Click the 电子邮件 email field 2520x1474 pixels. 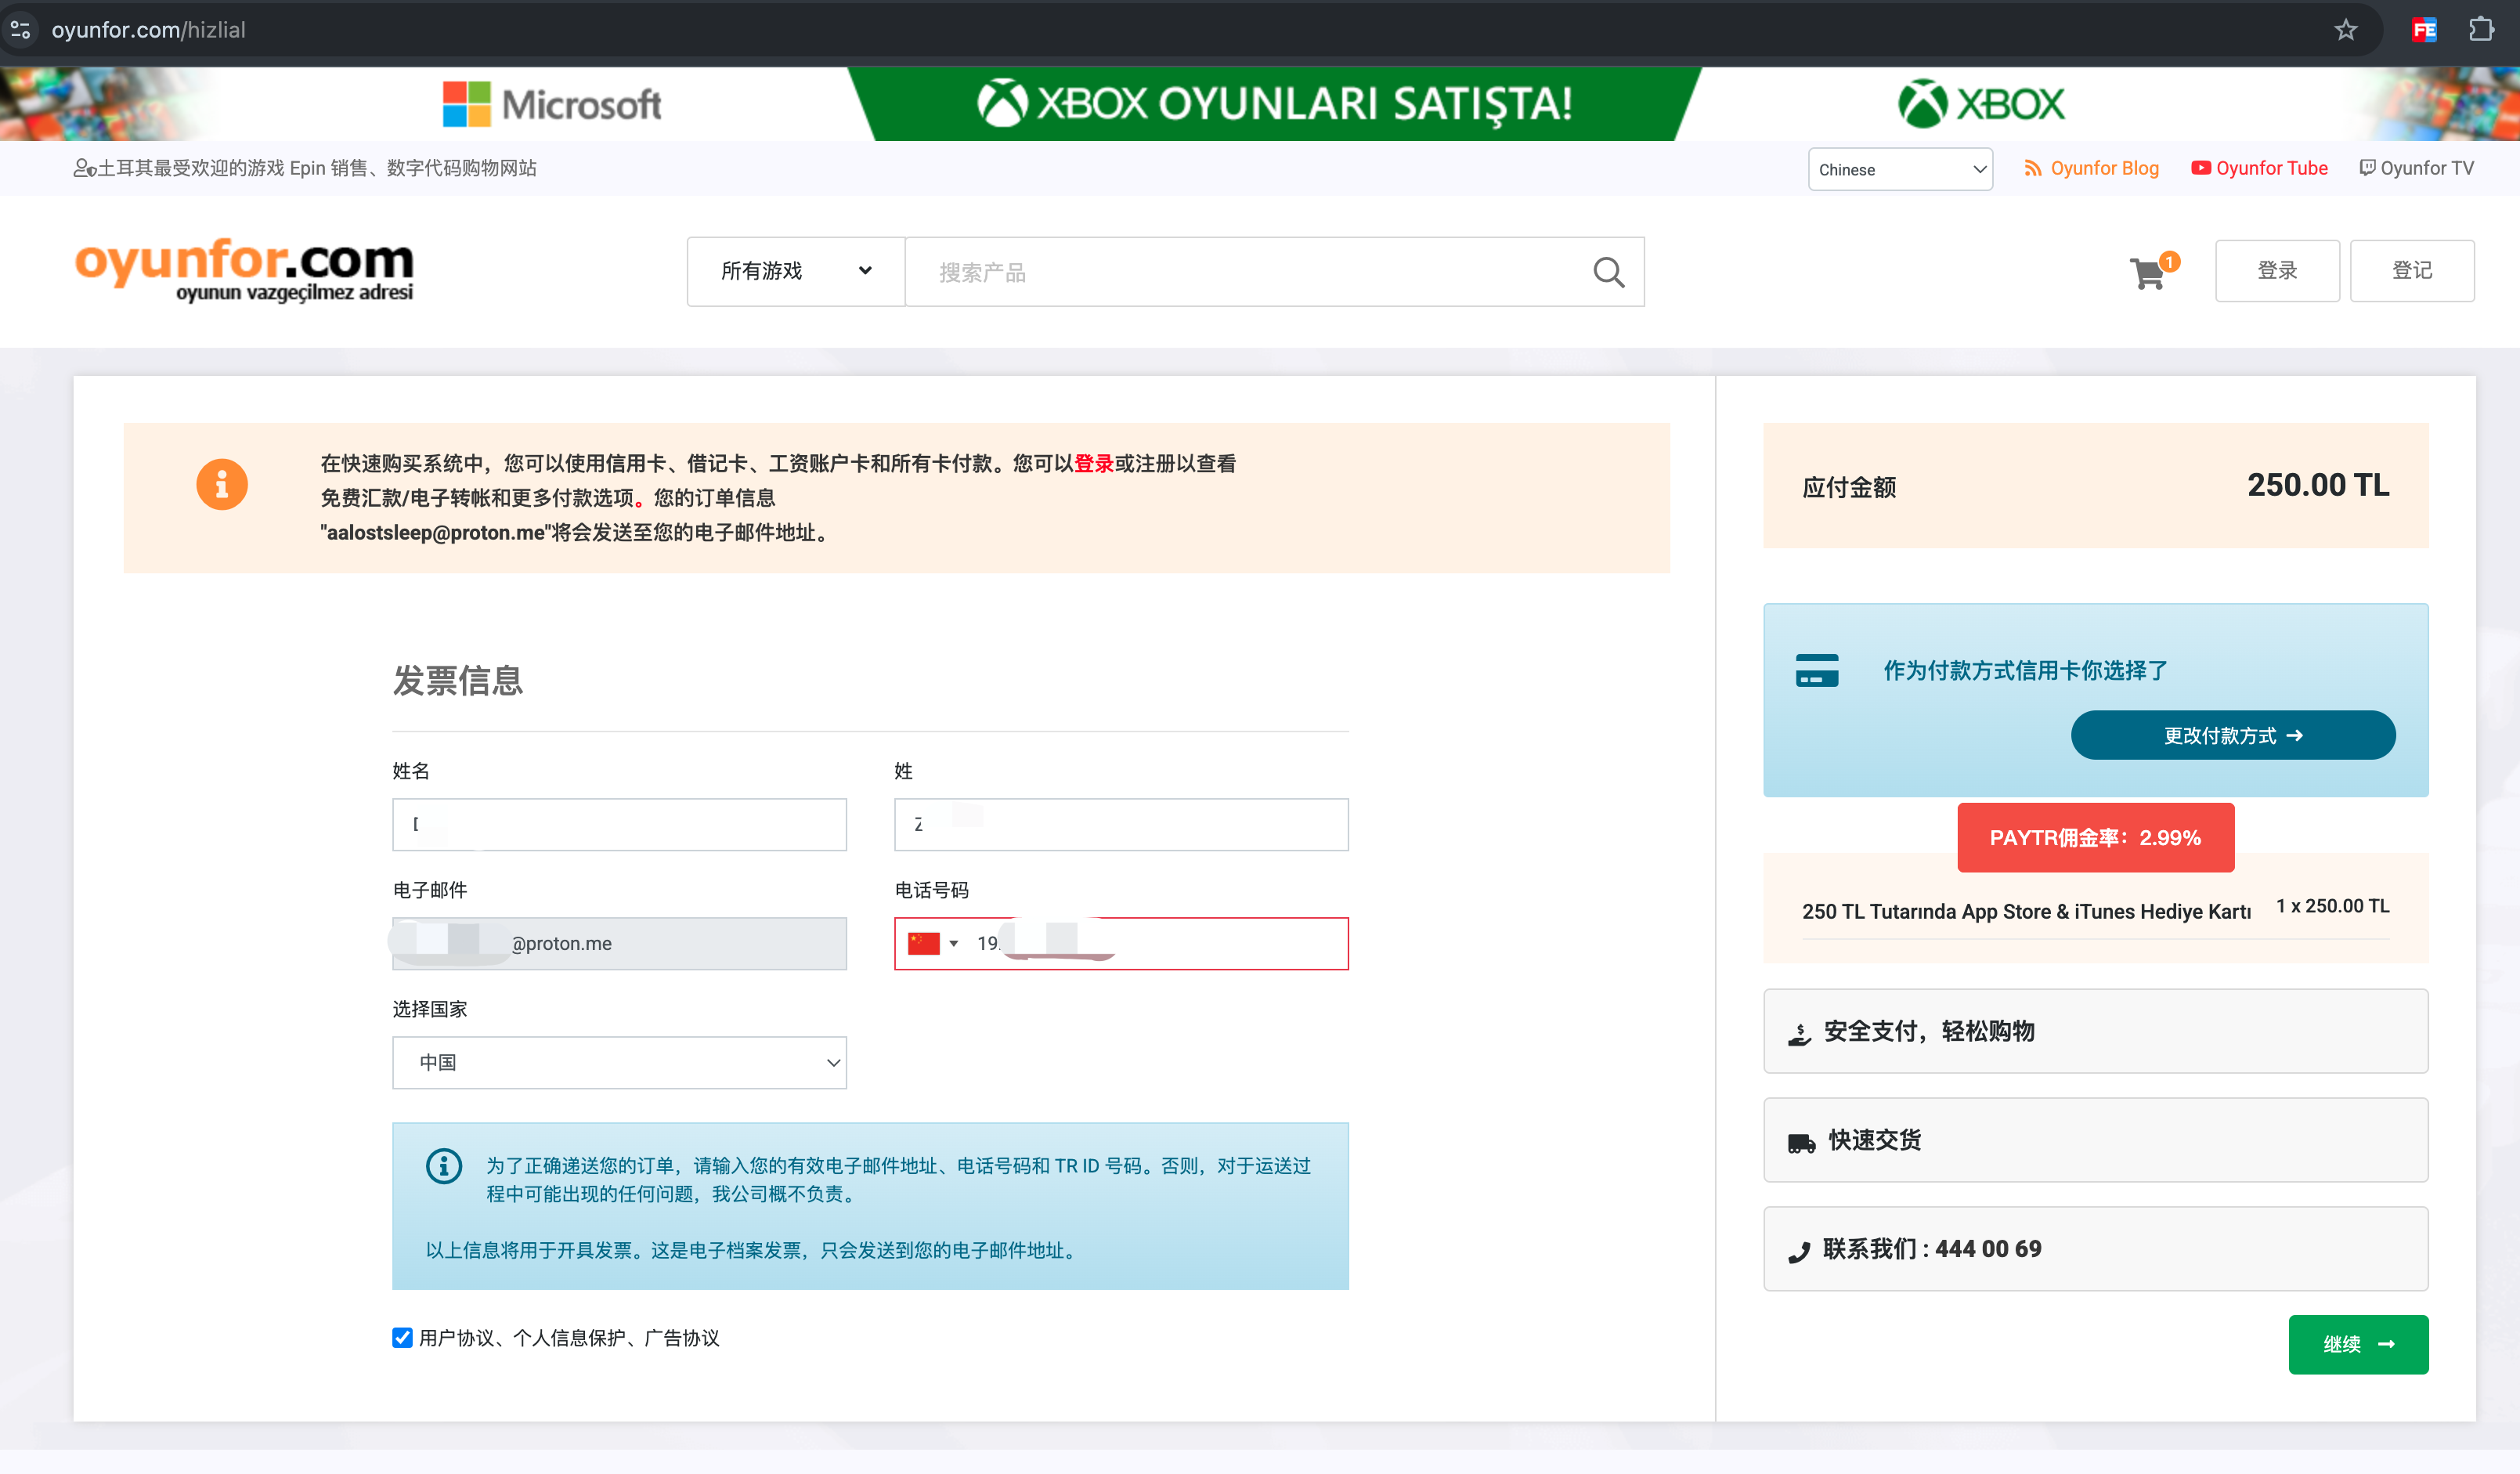[619, 943]
